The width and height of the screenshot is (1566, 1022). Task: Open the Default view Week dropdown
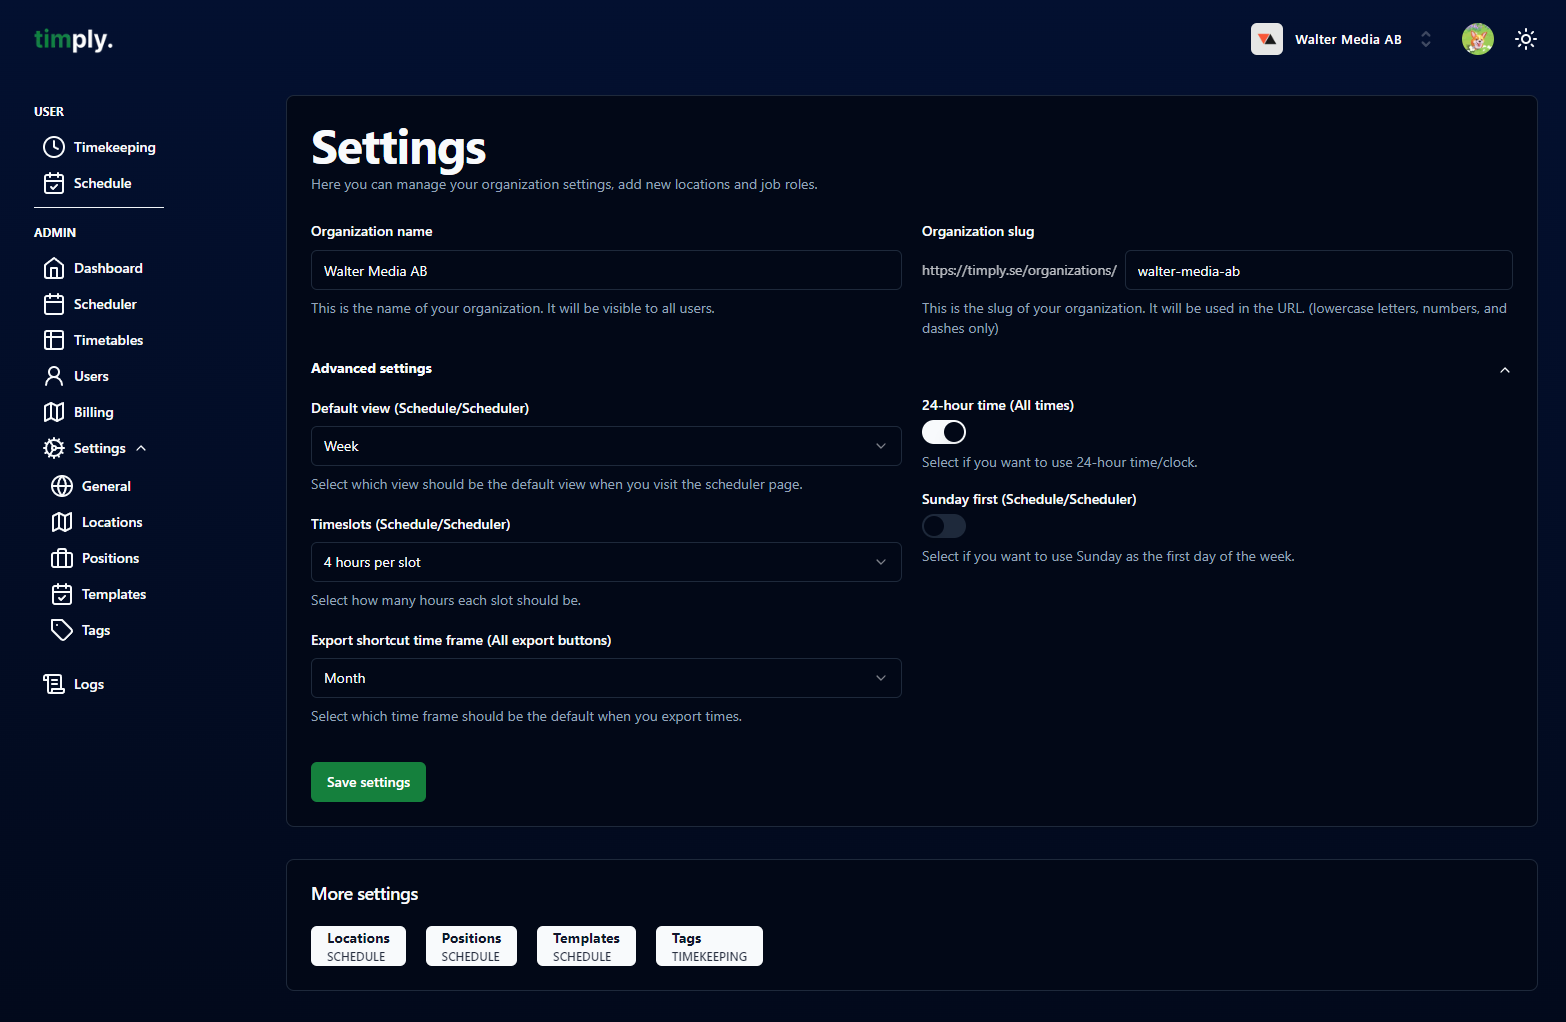(606, 446)
